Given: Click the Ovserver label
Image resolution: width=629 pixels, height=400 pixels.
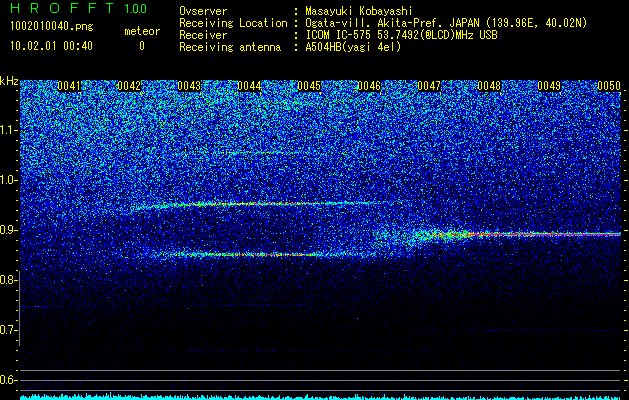Looking at the screenshot, I should point(203,11).
